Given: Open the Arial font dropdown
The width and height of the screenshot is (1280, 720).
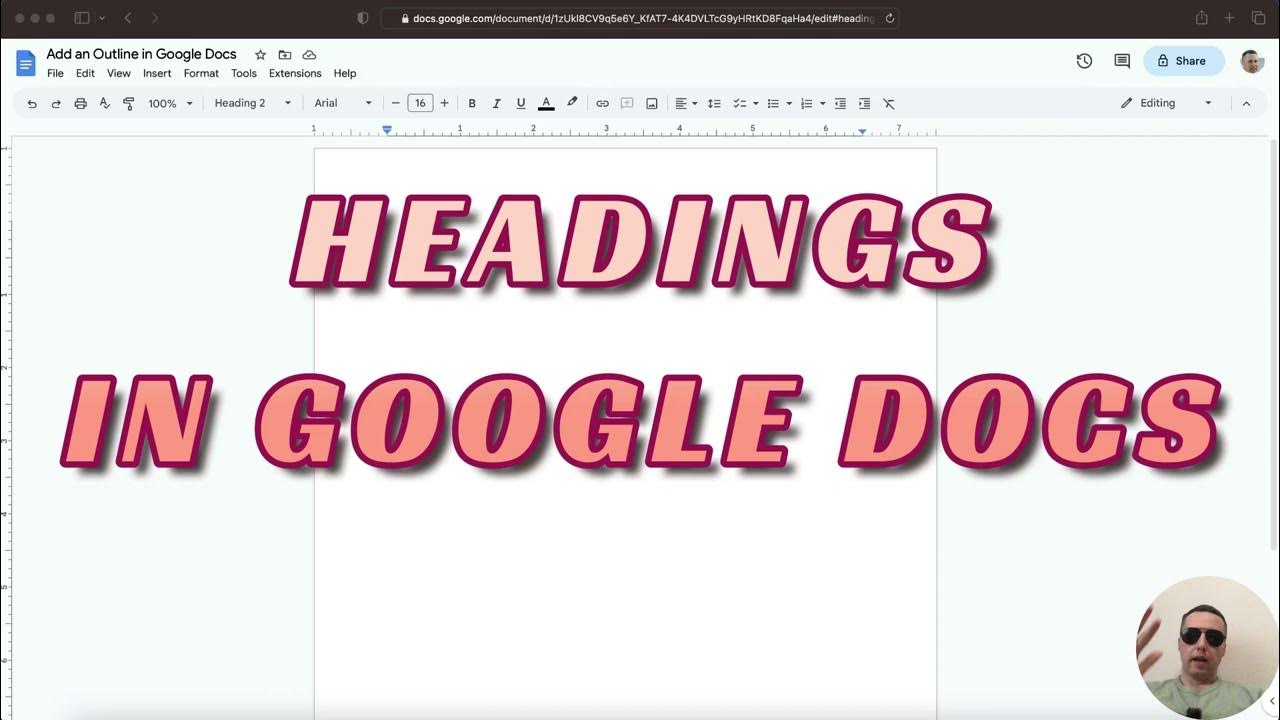Looking at the screenshot, I should click(343, 103).
